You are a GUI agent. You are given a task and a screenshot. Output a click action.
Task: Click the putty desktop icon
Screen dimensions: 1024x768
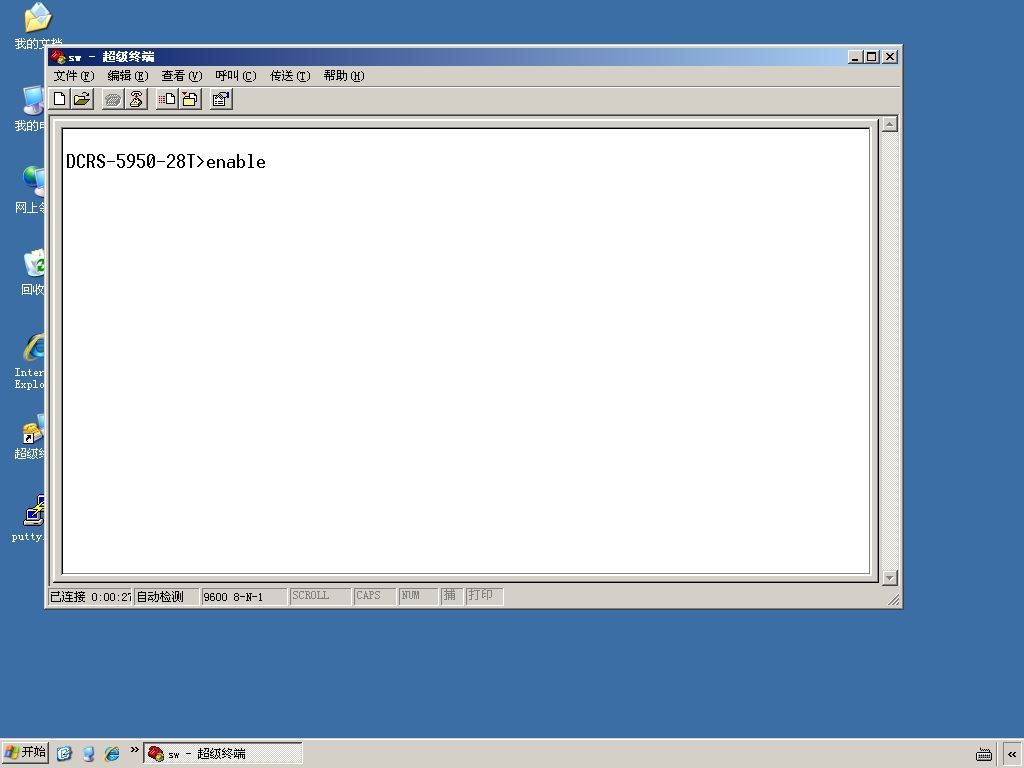coord(30,519)
